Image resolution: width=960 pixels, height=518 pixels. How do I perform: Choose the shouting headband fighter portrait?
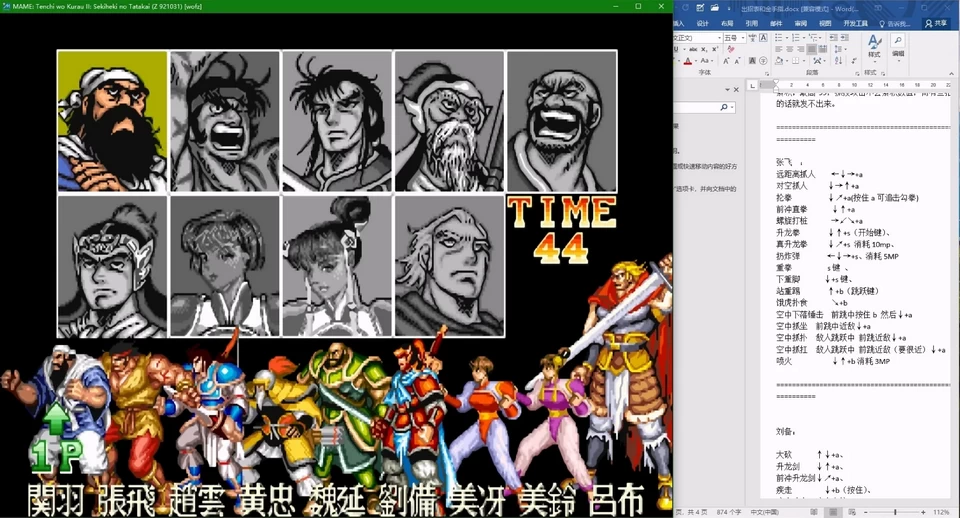pyautogui.click(x=225, y=121)
